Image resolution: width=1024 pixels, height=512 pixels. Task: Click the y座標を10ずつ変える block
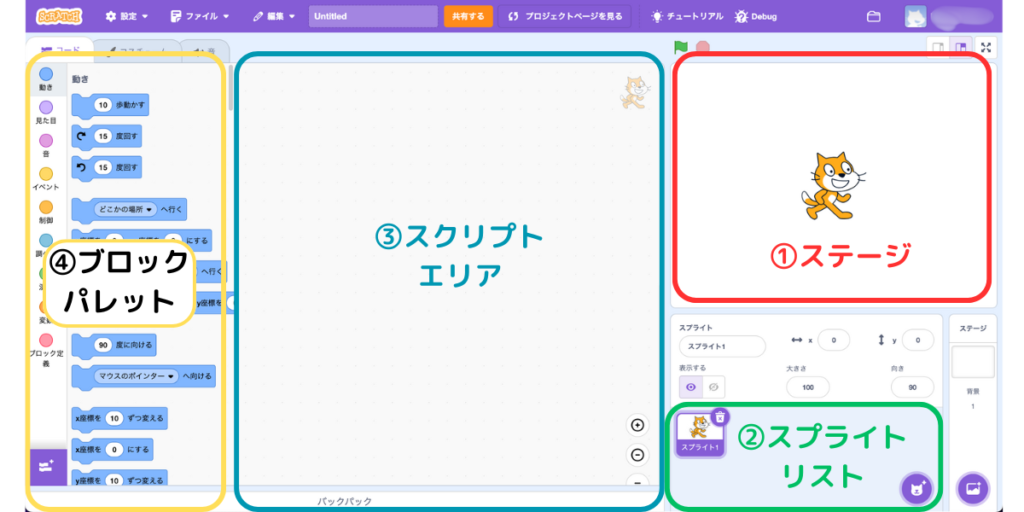(120, 480)
